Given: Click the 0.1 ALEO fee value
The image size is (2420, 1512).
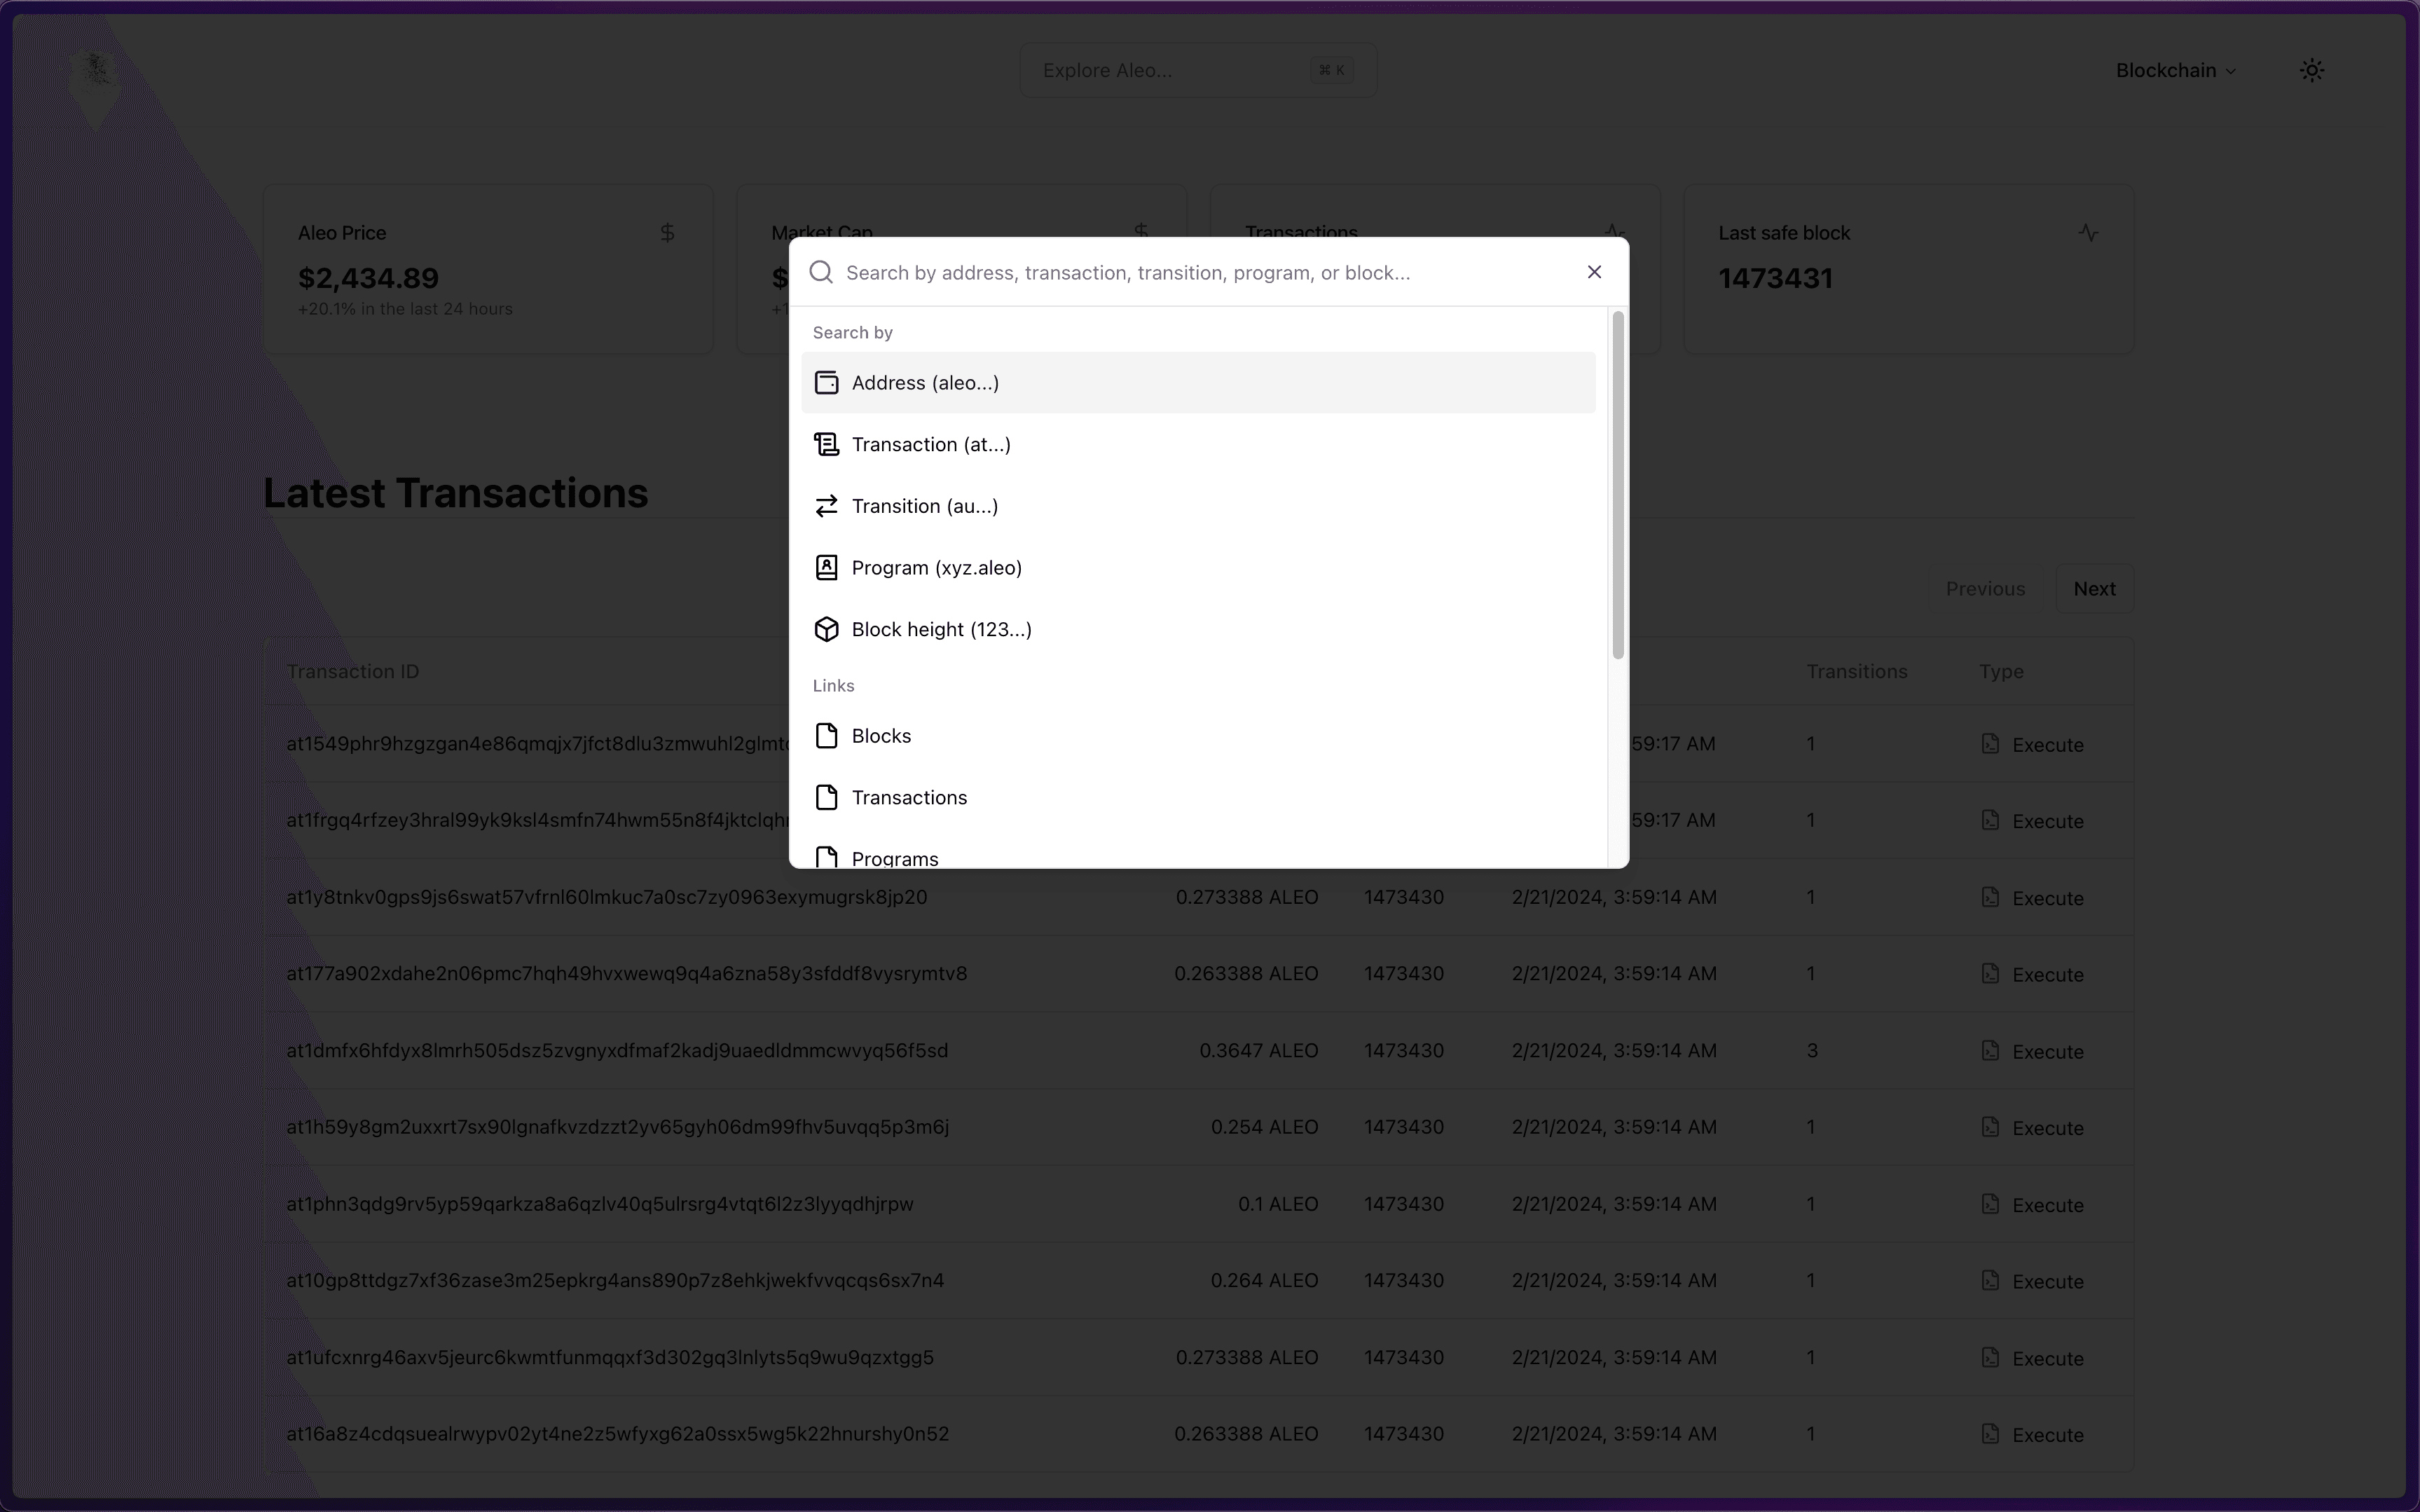Looking at the screenshot, I should pyautogui.click(x=1278, y=1204).
